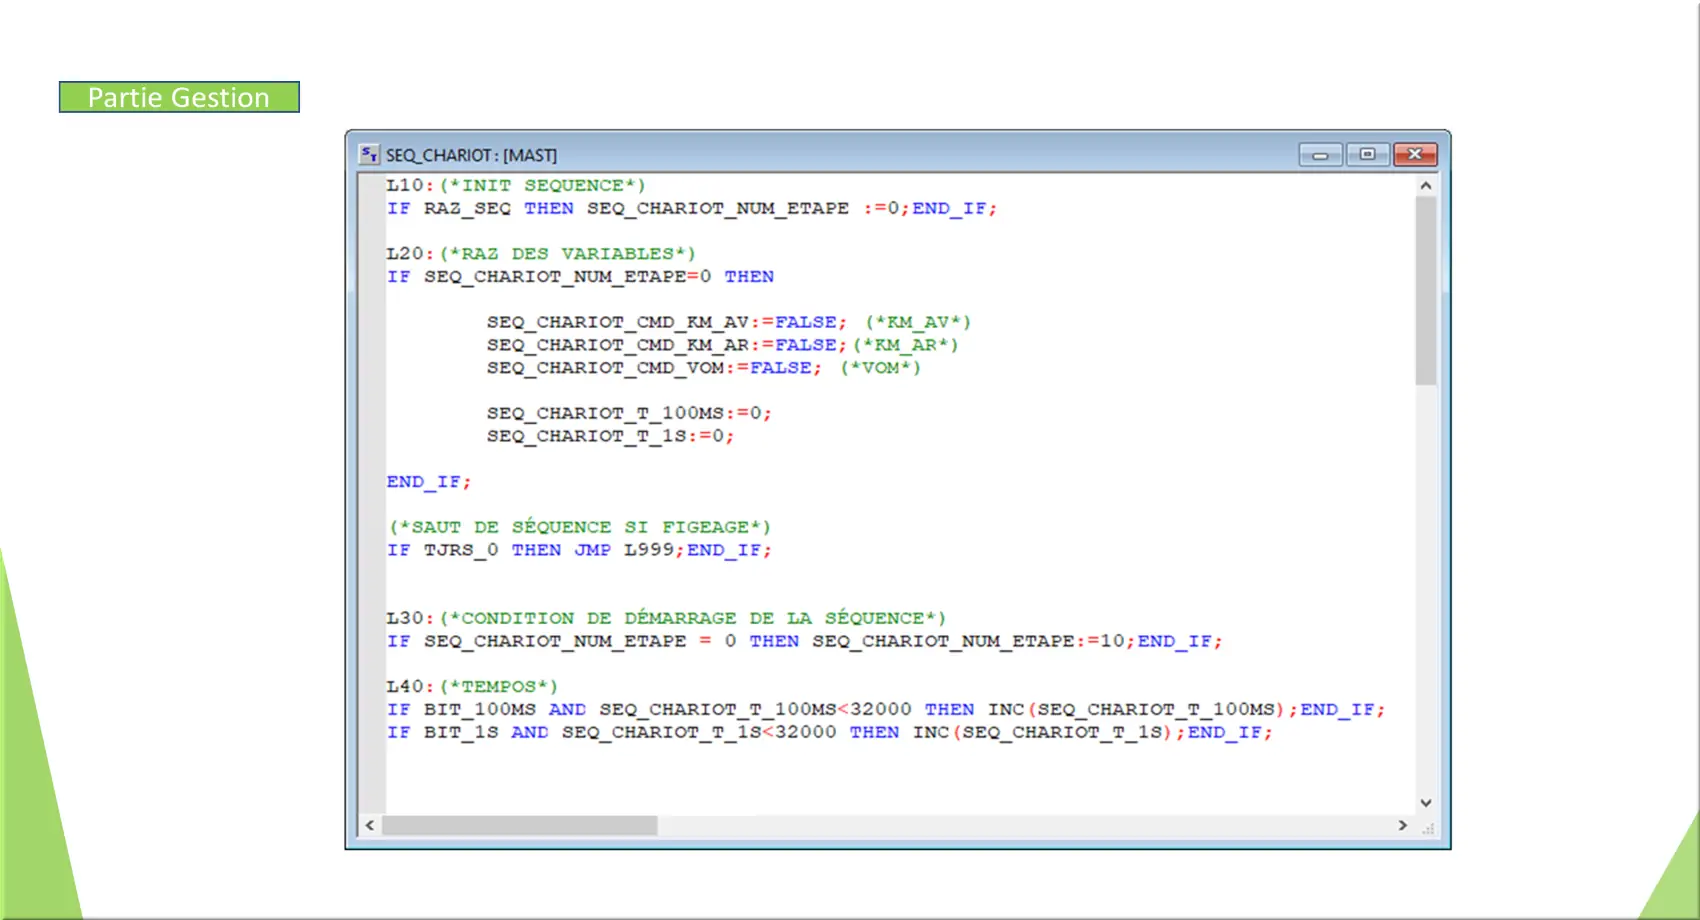Maximize the SEQ_CHARIOT window
This screenshot has height=920, width=1700.
click(x=1367, y=154)
